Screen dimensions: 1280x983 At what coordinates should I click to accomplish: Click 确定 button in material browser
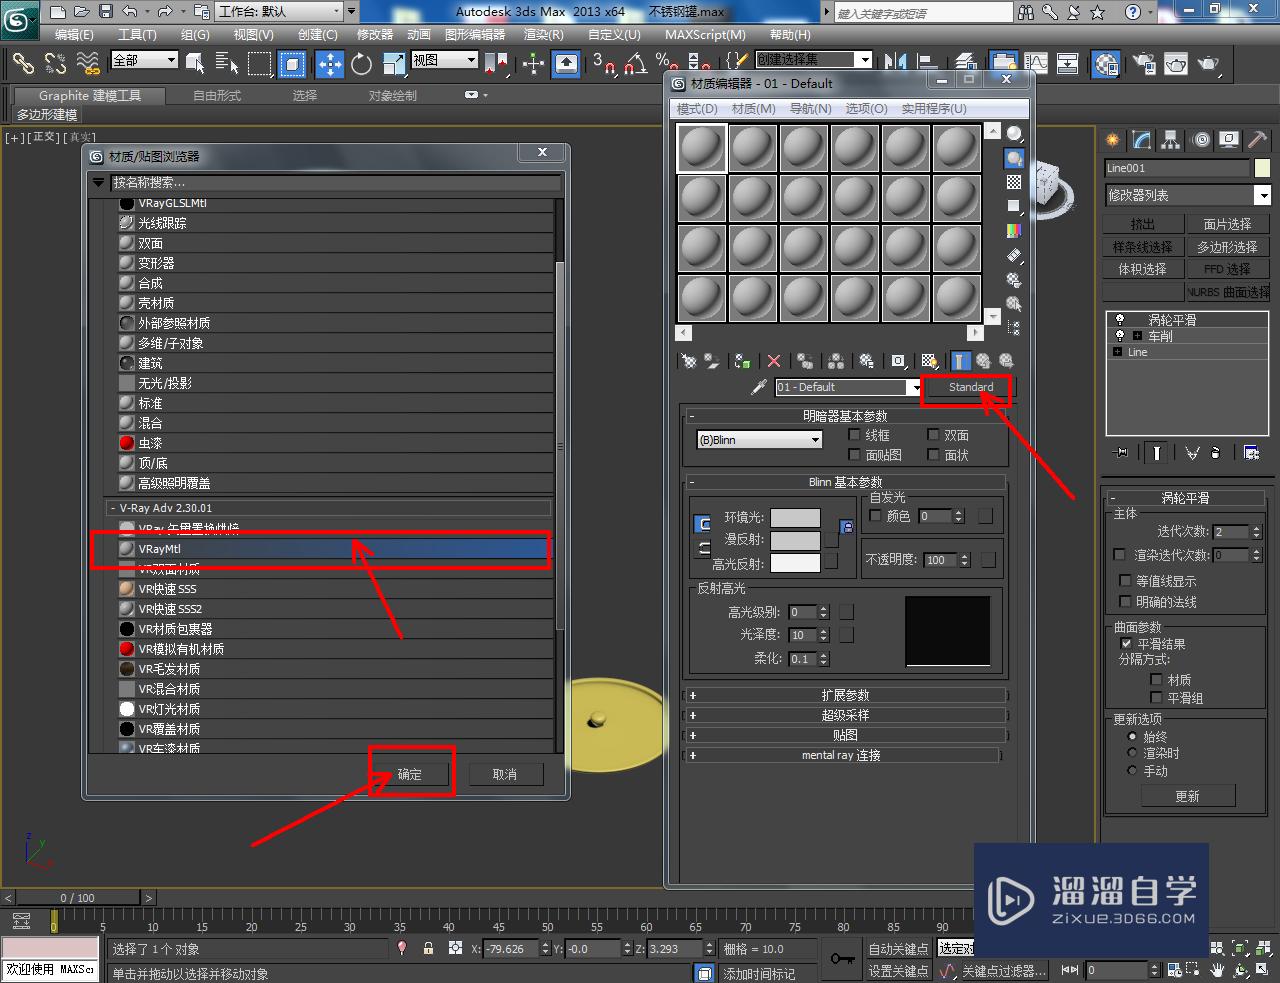410,774
